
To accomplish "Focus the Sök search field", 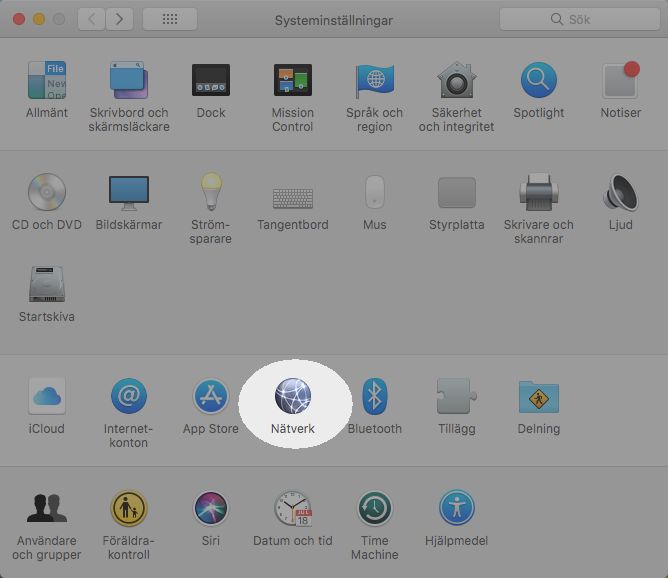I will pos(579,19).
